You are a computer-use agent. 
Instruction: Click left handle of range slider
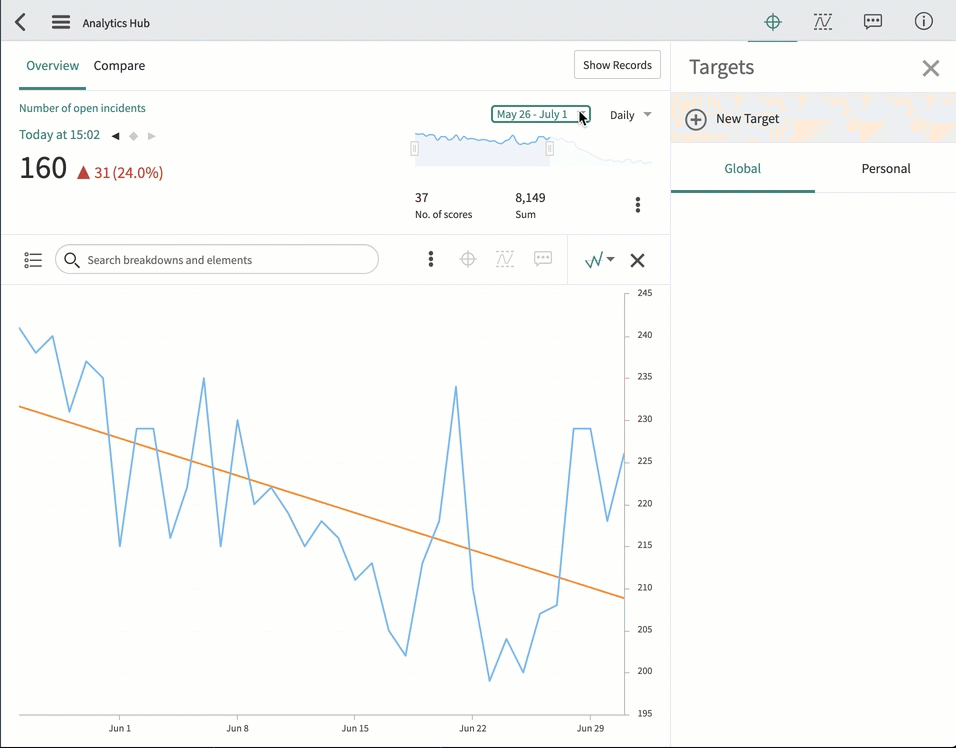tap(415, 148)
